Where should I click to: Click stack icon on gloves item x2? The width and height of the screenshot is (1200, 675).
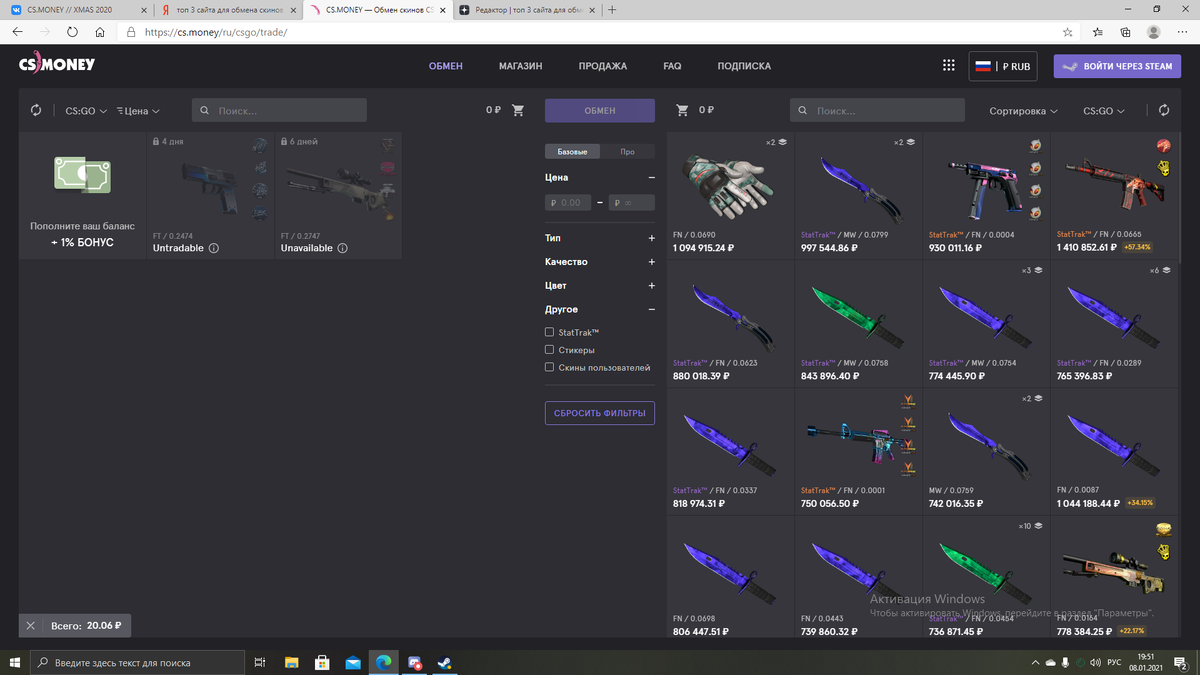[783, 143]
